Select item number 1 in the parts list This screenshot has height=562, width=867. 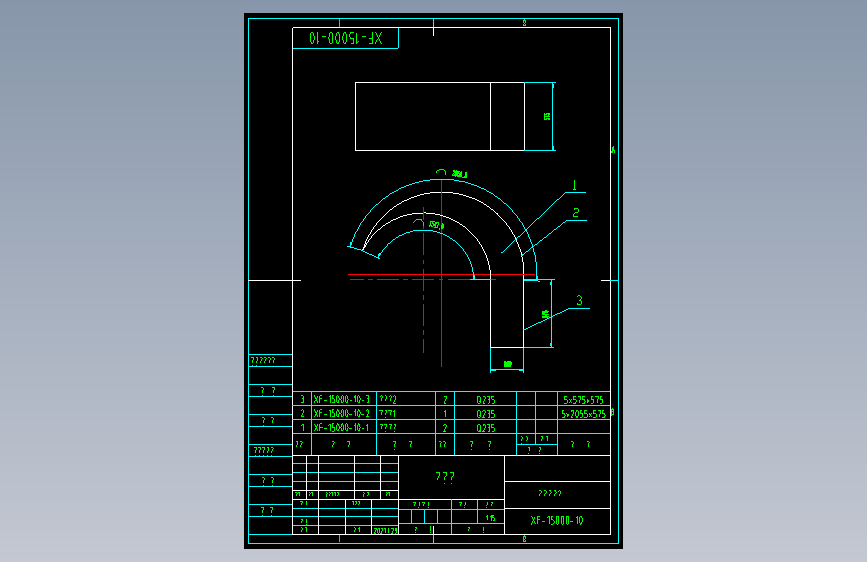[302, 428]
